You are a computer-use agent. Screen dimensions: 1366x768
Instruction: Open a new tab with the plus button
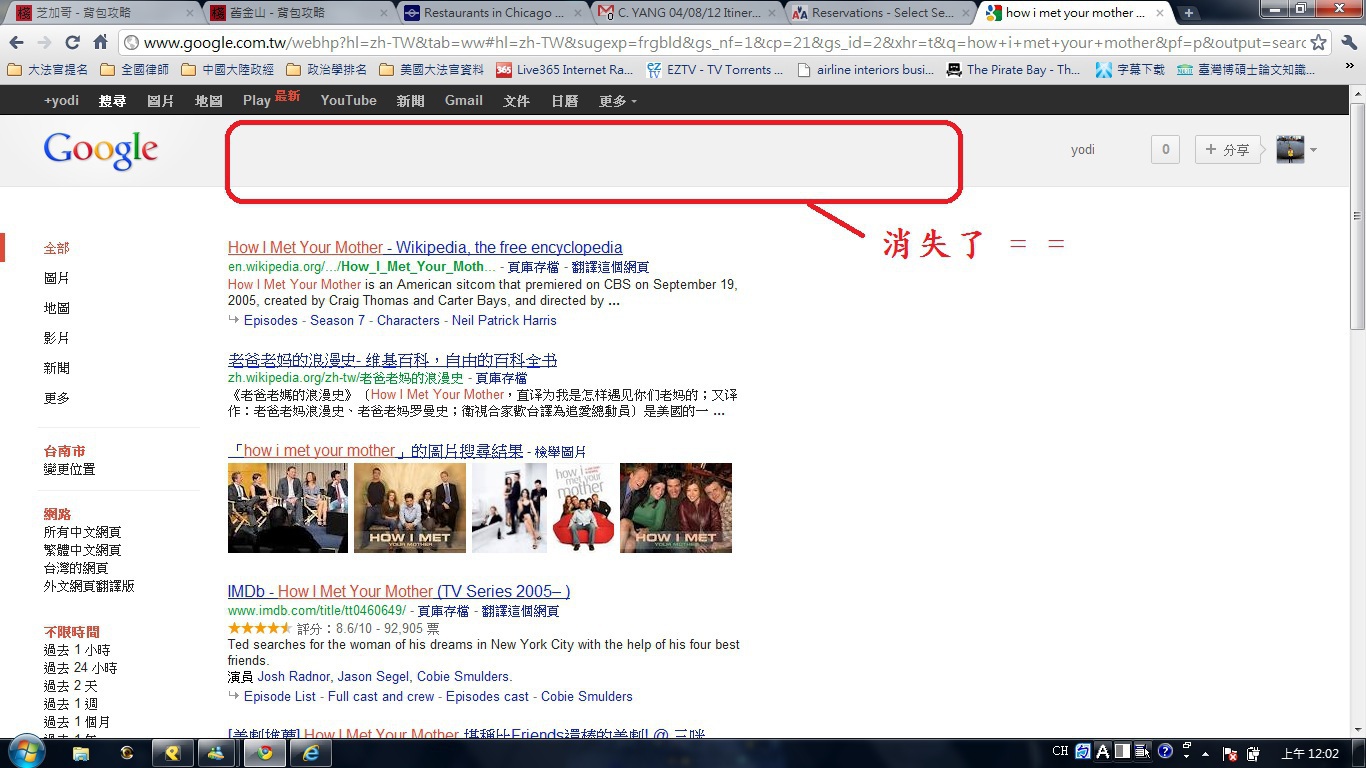tap(1188, 13)
